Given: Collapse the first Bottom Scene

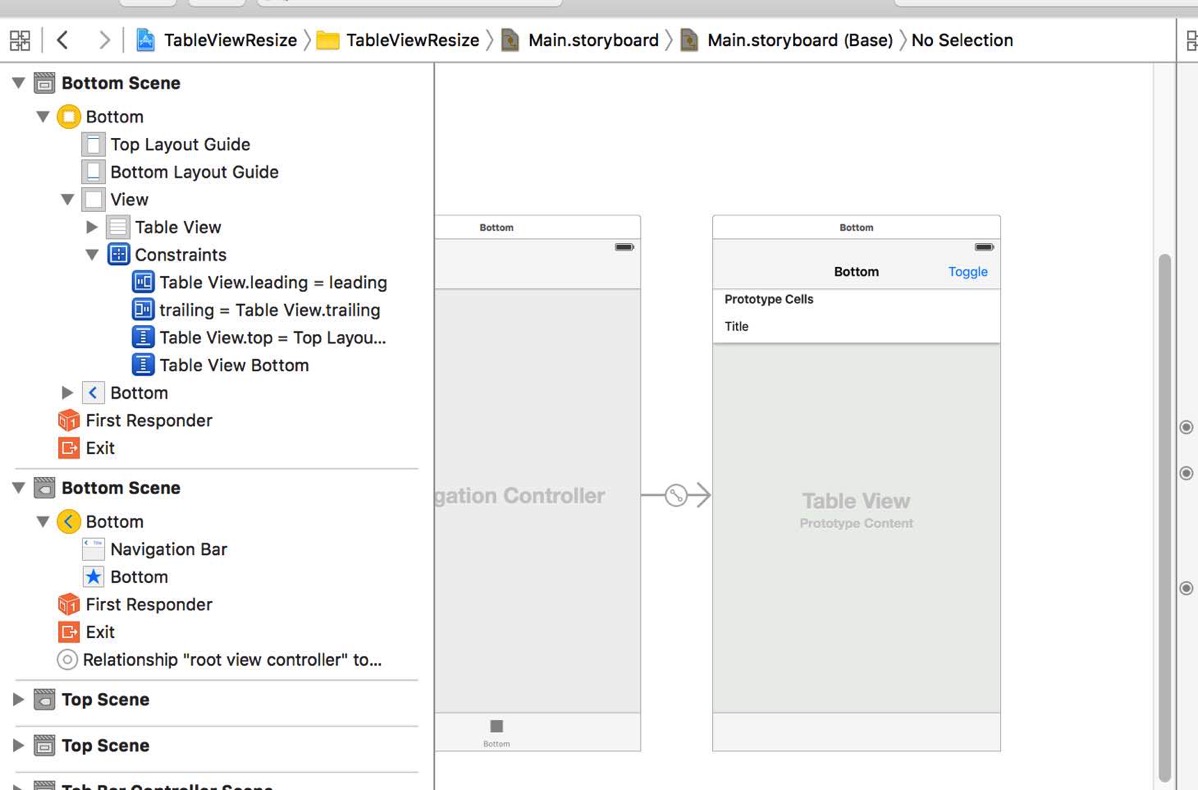Looking at the screenshot, I should click(x=18, y=83).
